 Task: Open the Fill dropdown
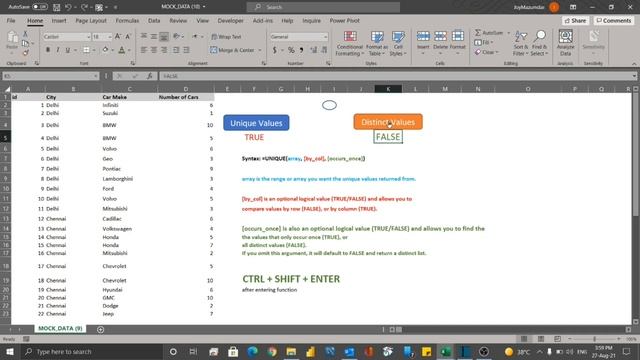(x=484, y=42)
